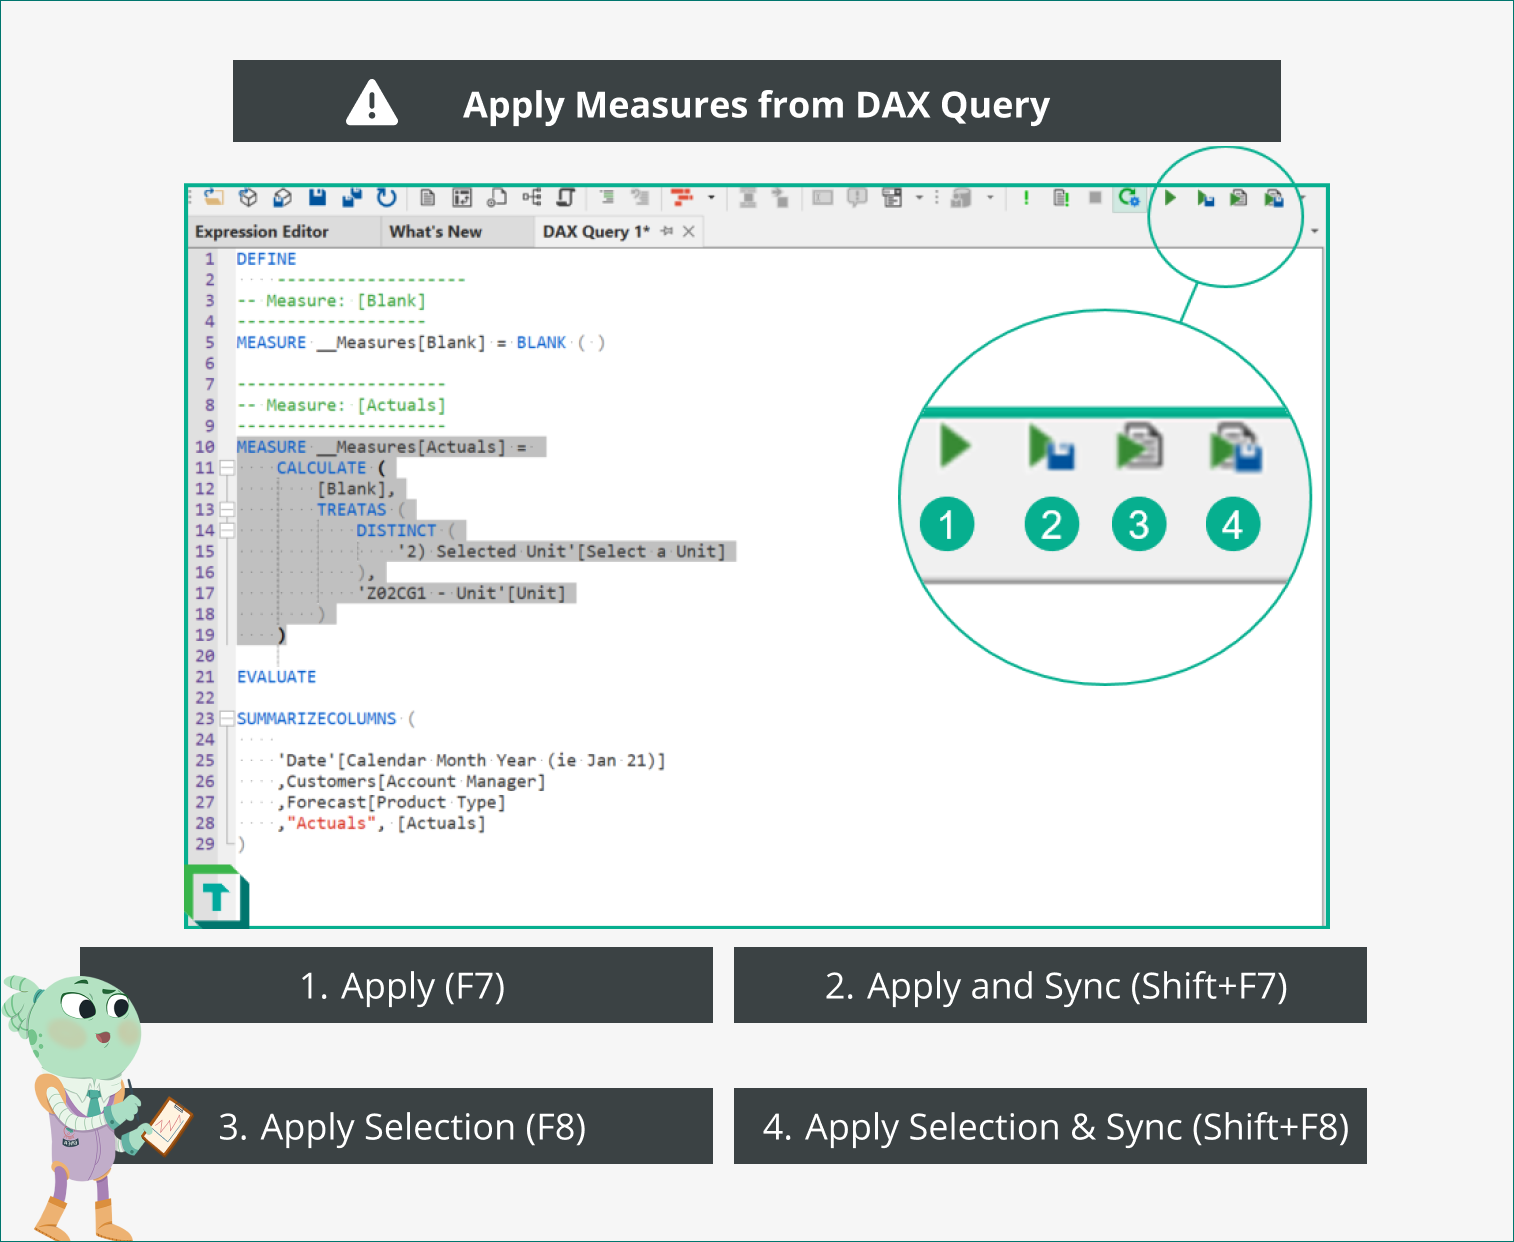
Task: Toggle the pin on the DAX Query 1 tab
Action: [x=667, y=231]
